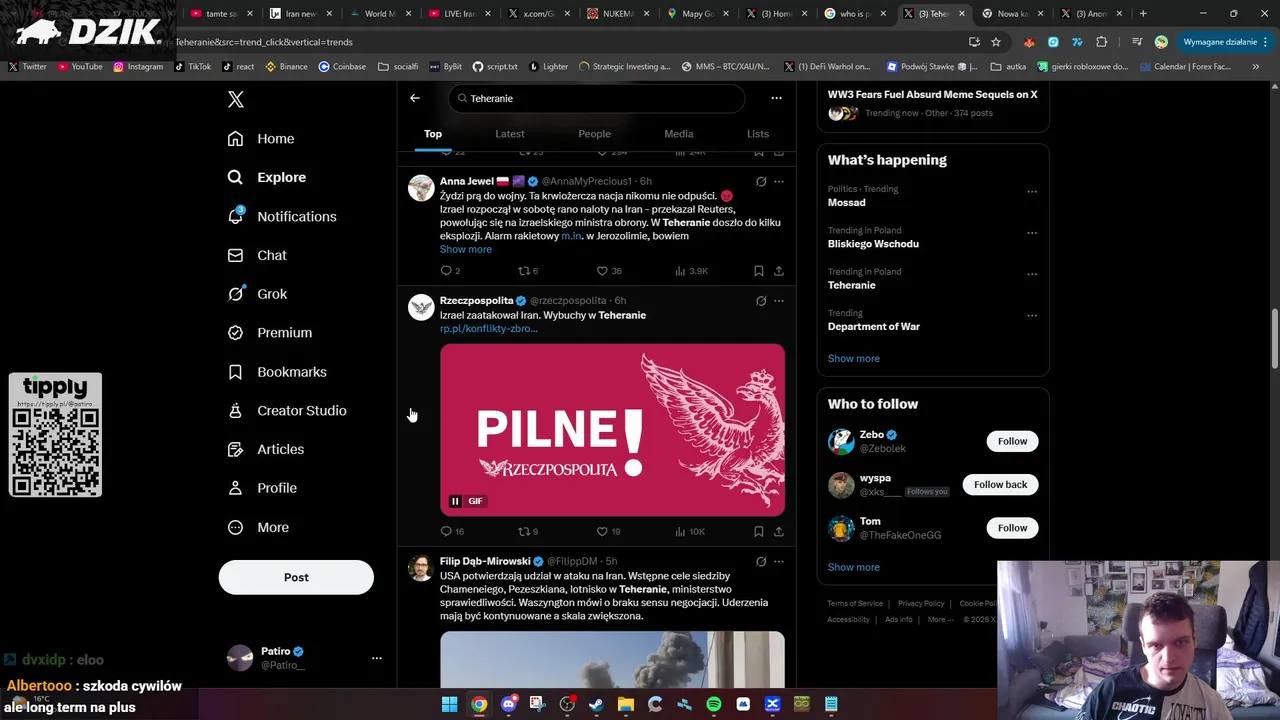The height and width of the screenshot is (720, 1280).
Task: Click Grok icon on Filip Dąb-Mirowski's post
Action: click(x=761, y=562)
